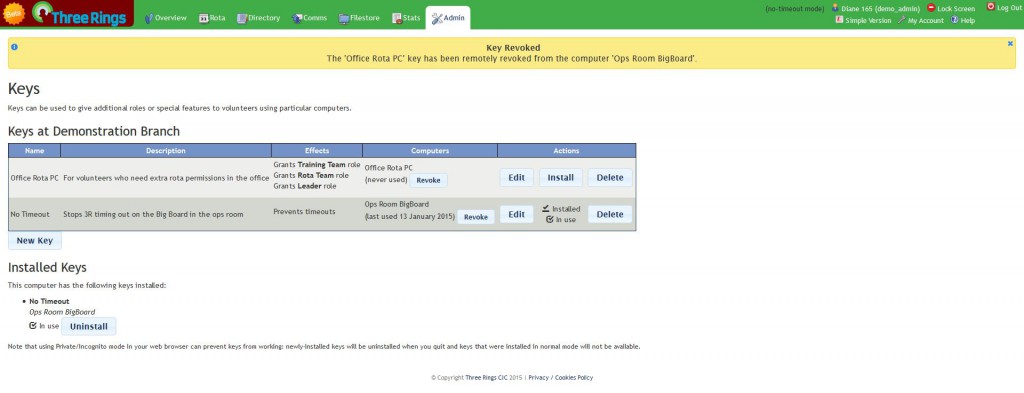Open the Directory section
The height and width of the screenshot is (393, 1024).
[259, 18]
